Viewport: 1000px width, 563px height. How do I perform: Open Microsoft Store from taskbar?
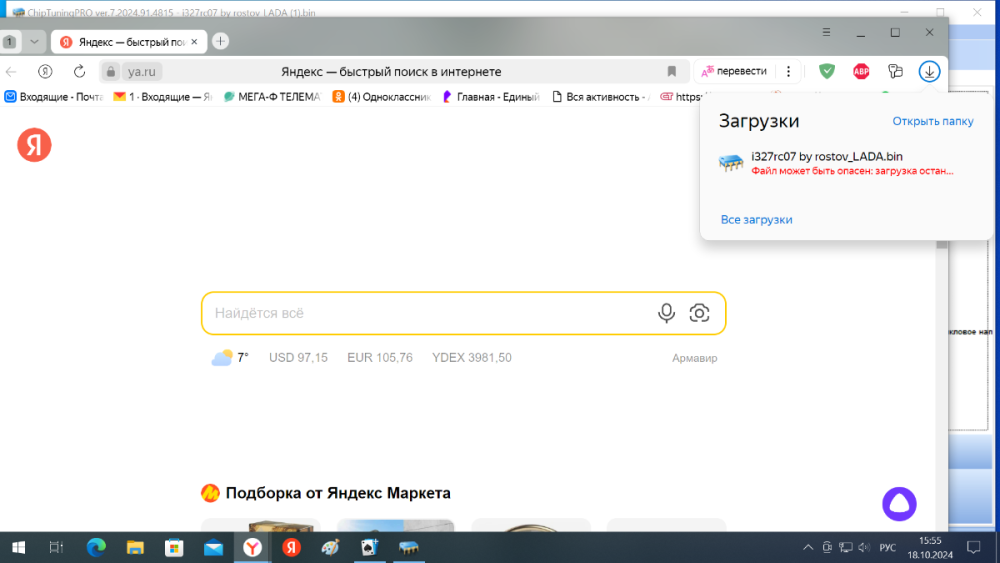(174, 547)
